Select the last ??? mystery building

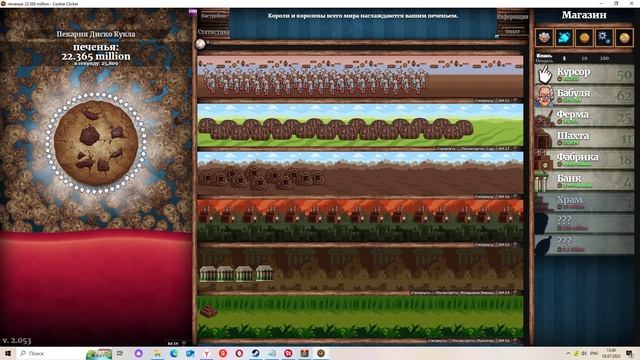point(584,244)
